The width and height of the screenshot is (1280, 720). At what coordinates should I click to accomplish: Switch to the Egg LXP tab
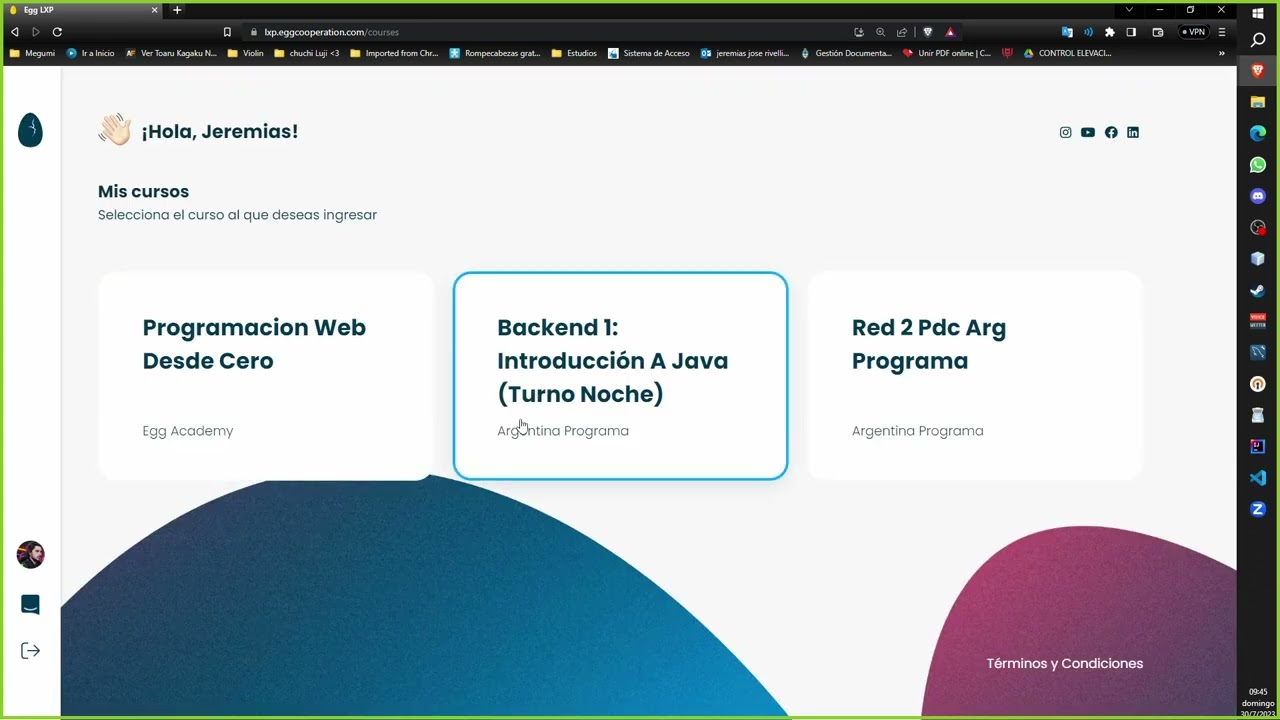pos(82,10)
